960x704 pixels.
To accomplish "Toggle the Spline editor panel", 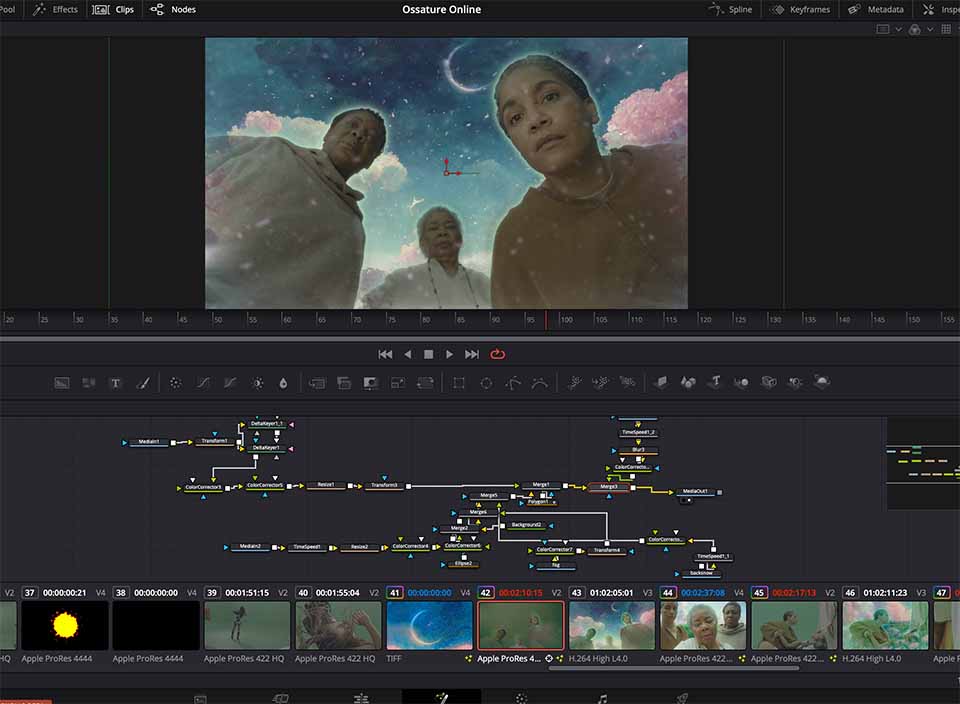I will coord(730,9).
